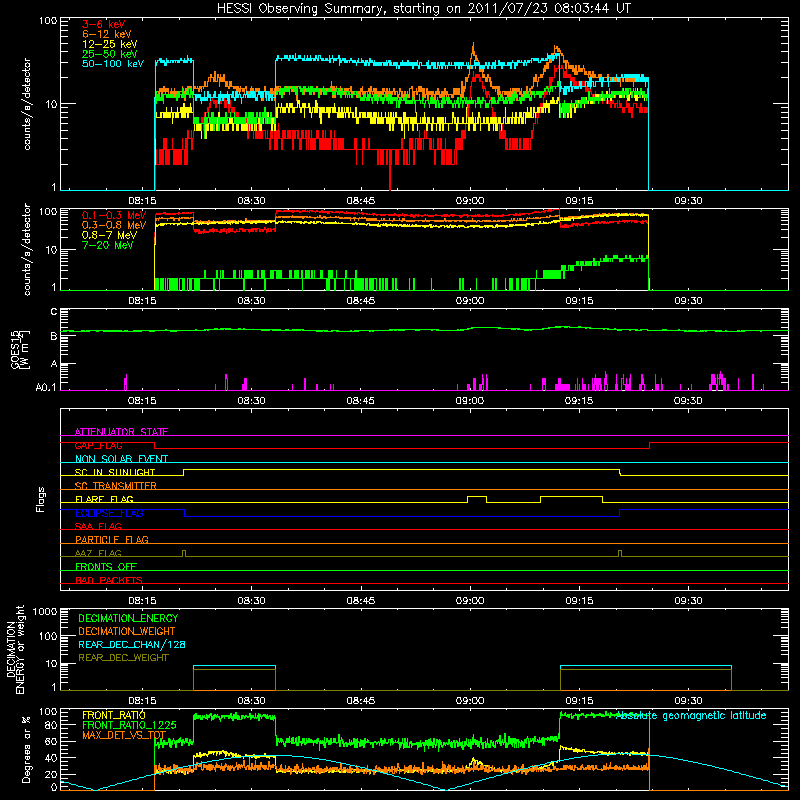Click the orange 6-12 keV peak near 09:00
Screen dimensions: 800x800
coord(473,47)
